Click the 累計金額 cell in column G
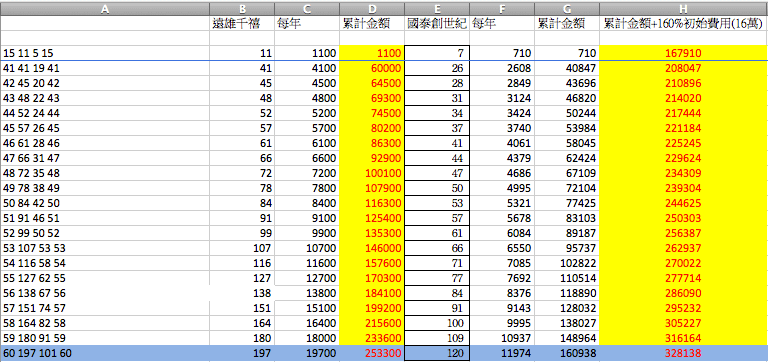The width and height of the screenshot is (768, 362). pos(567,24)
